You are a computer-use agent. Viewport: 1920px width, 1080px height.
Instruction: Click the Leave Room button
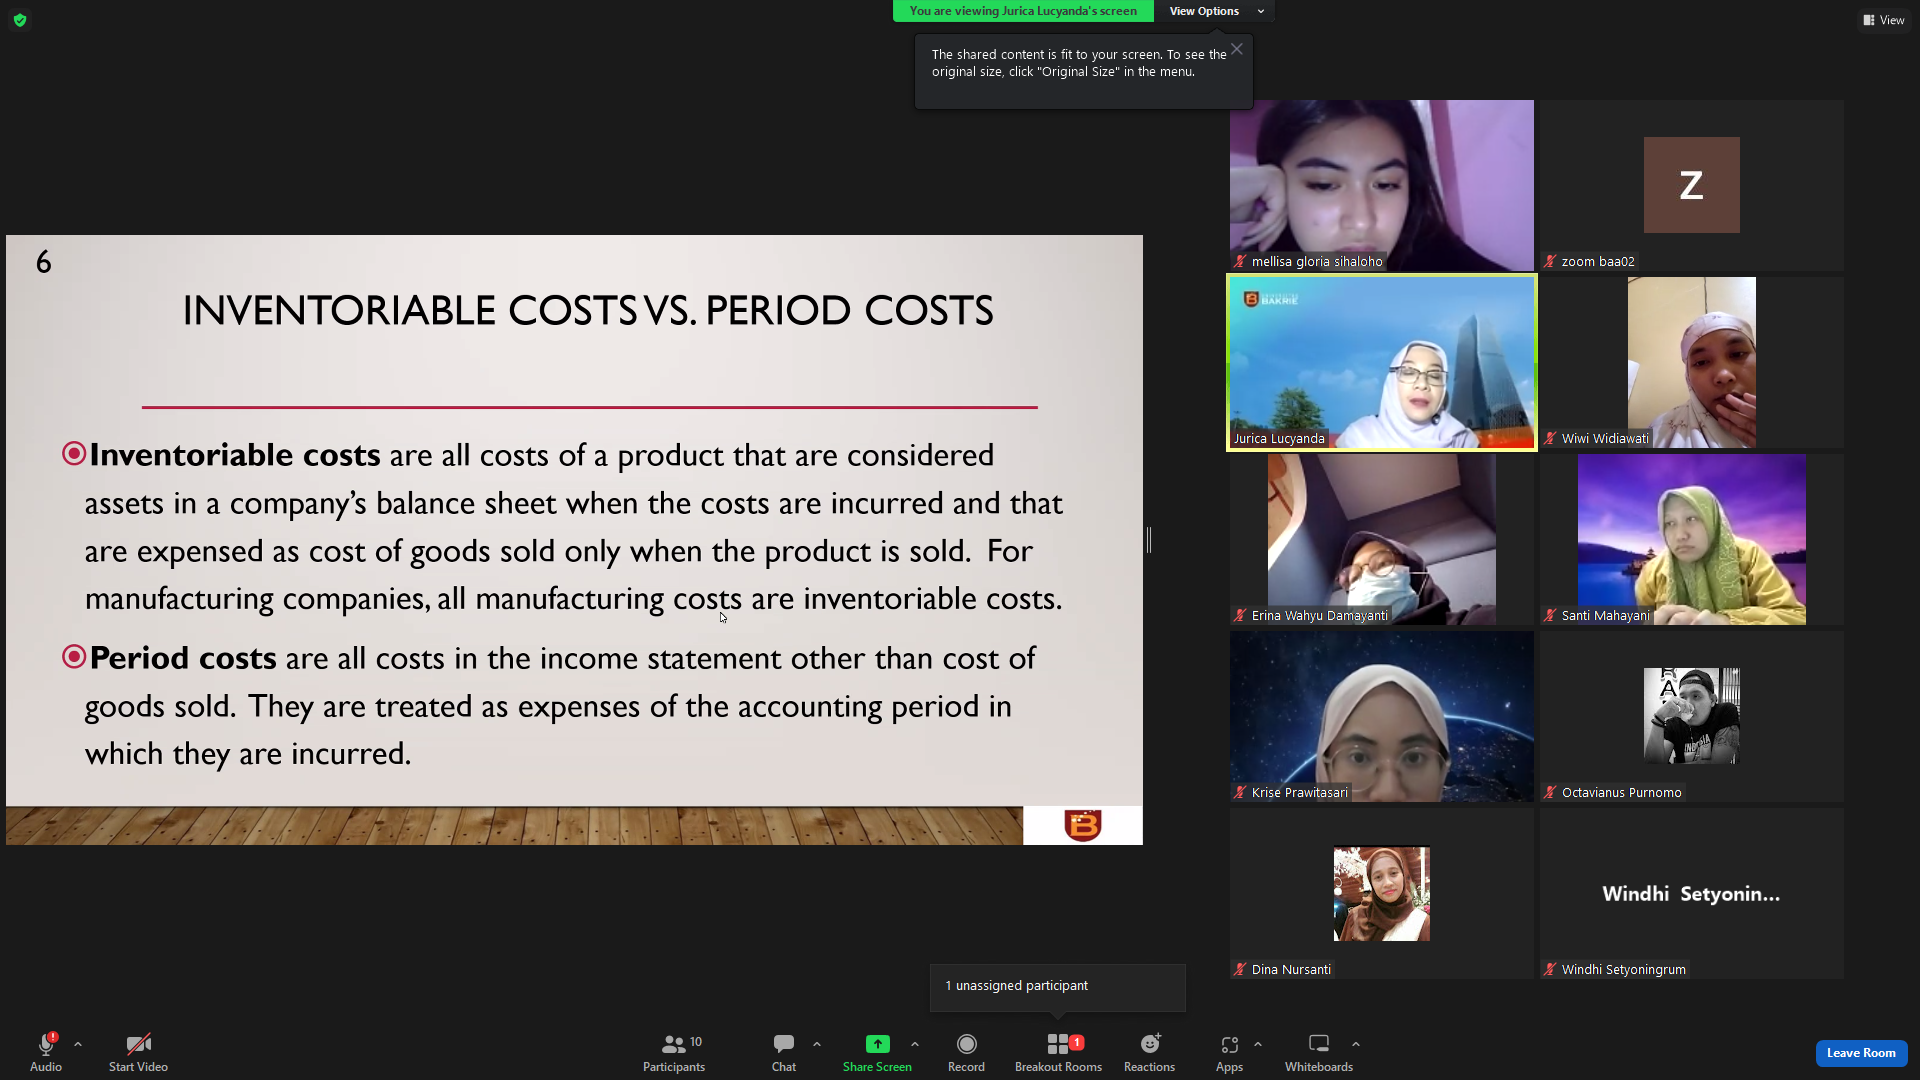[x=1861, y=1053]
